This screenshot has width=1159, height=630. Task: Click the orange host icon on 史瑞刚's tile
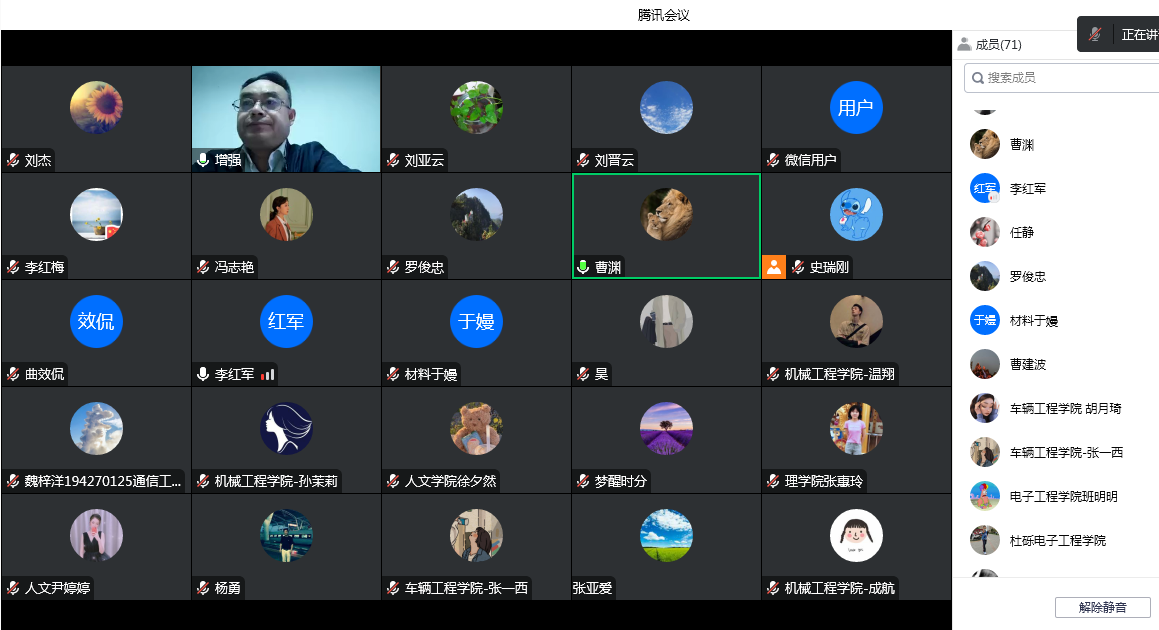(773, 267)
